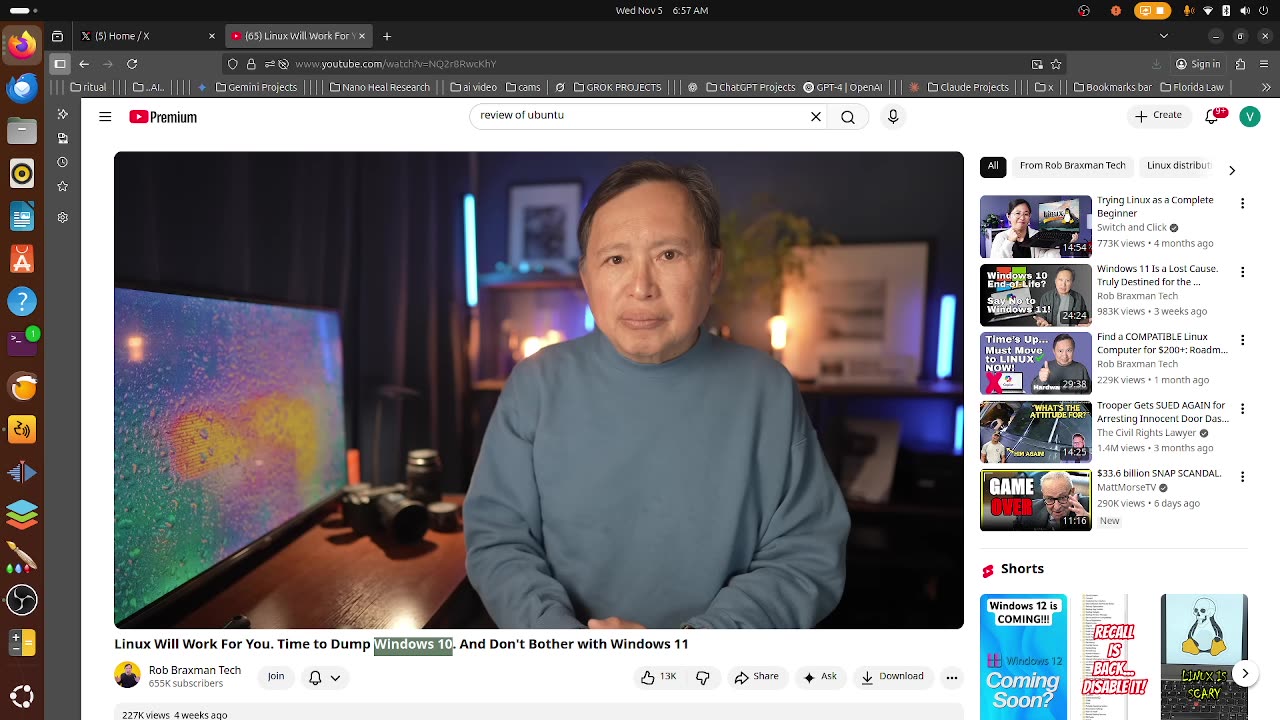The image size is (1280, 720).
Task: Go back in browser history
Action: [x=84, y=64]
